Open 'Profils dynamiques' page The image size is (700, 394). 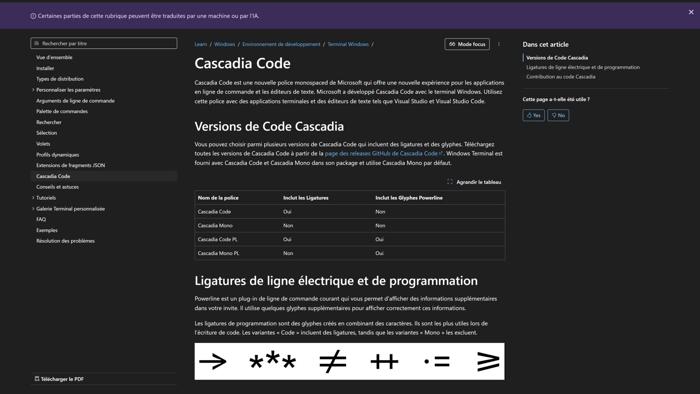tap(58, 155)
